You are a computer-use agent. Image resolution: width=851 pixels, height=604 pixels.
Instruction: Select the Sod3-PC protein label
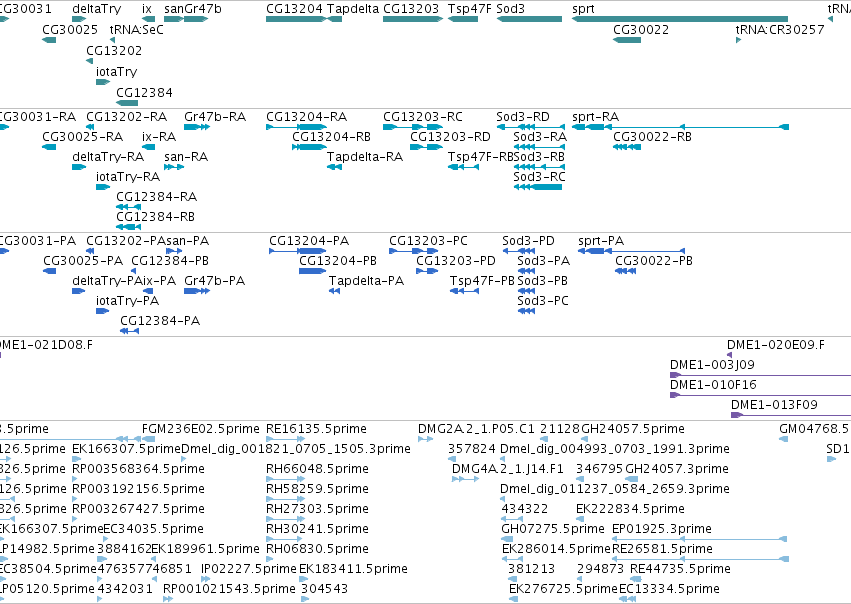pyautogui.click(x=543, y=301)
